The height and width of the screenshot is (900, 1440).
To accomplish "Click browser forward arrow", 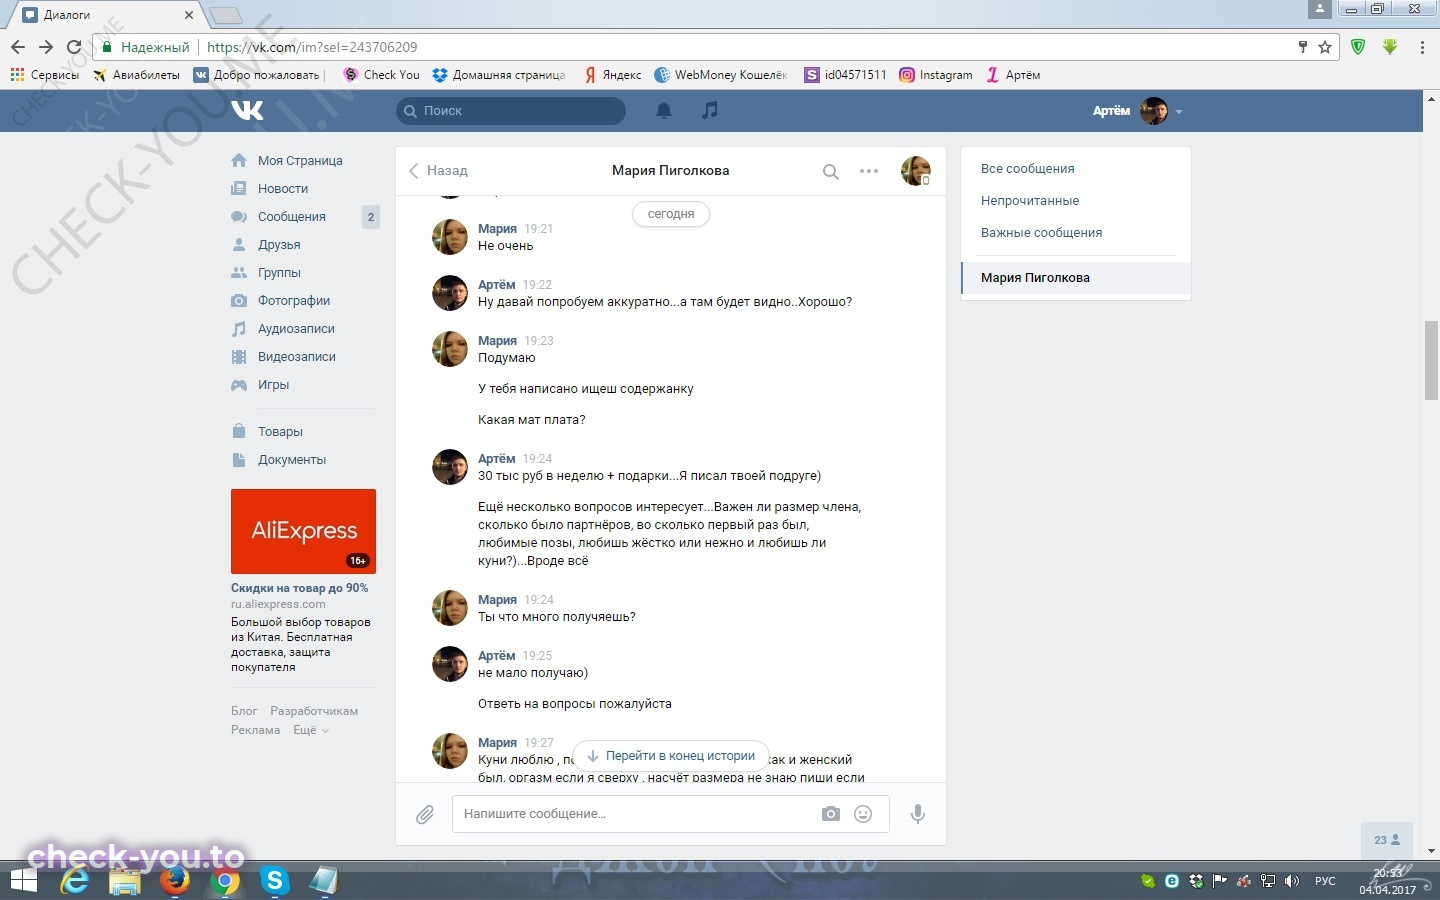I will [x=46, y=47].
